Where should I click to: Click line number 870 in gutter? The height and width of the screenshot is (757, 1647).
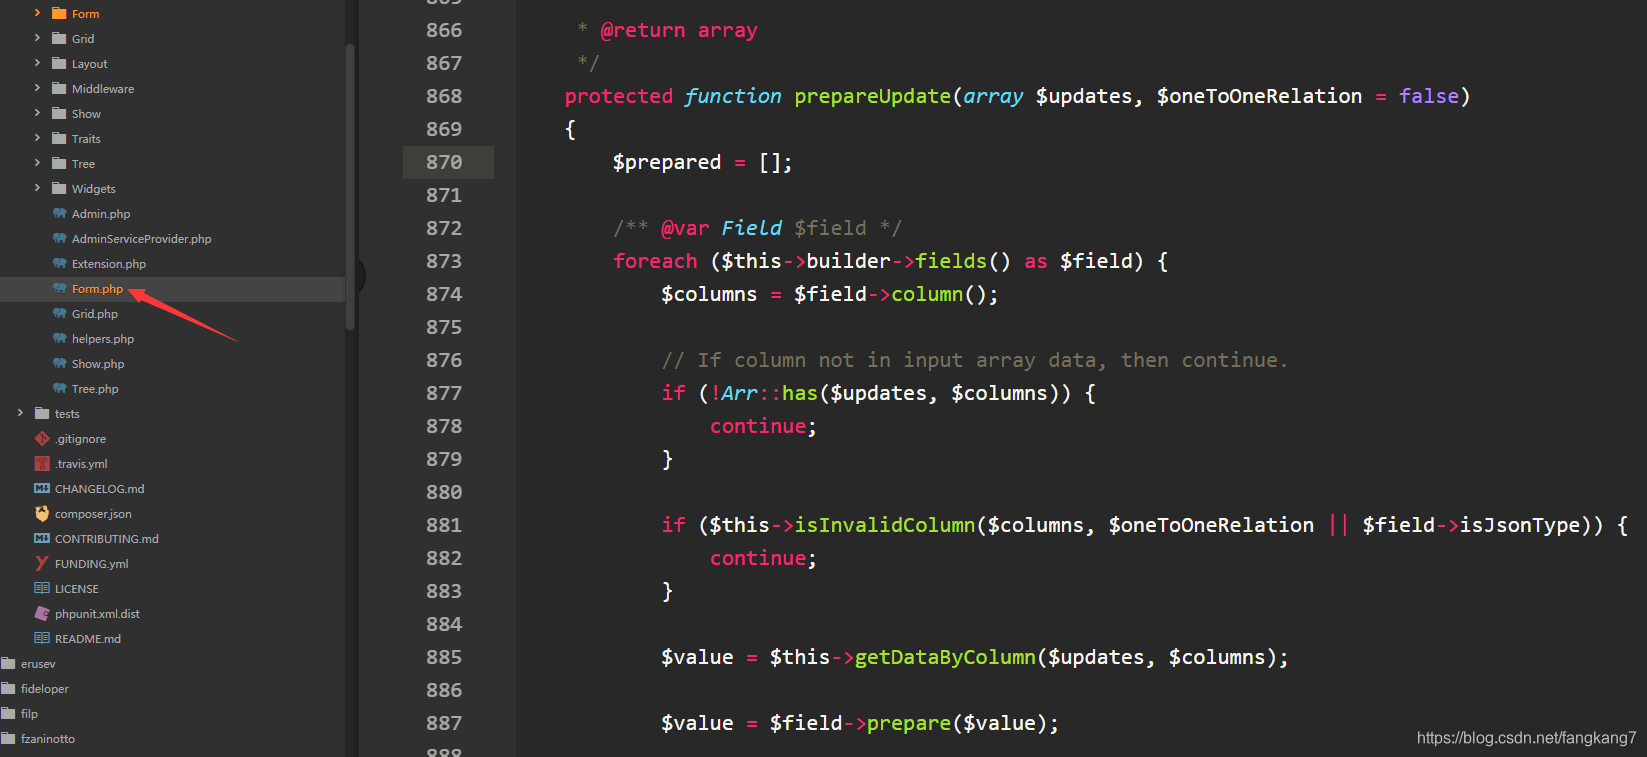pos(444,162)
